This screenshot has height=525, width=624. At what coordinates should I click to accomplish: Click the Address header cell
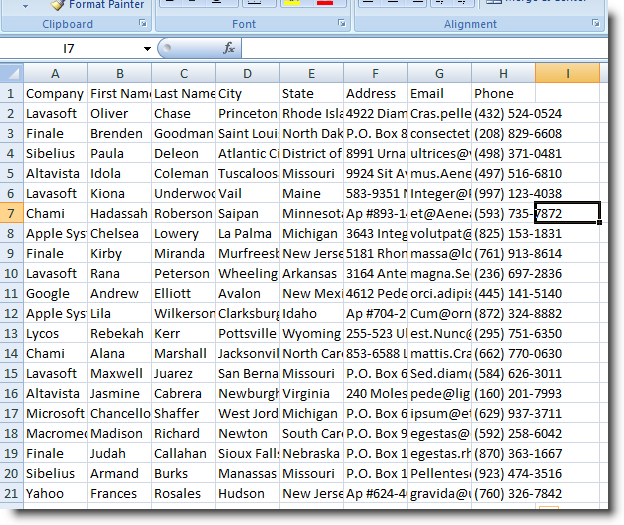[375, 94]
